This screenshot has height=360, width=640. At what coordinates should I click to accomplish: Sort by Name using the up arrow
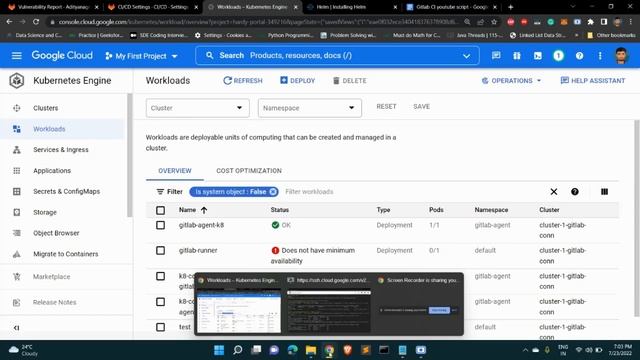coord(204,210)
